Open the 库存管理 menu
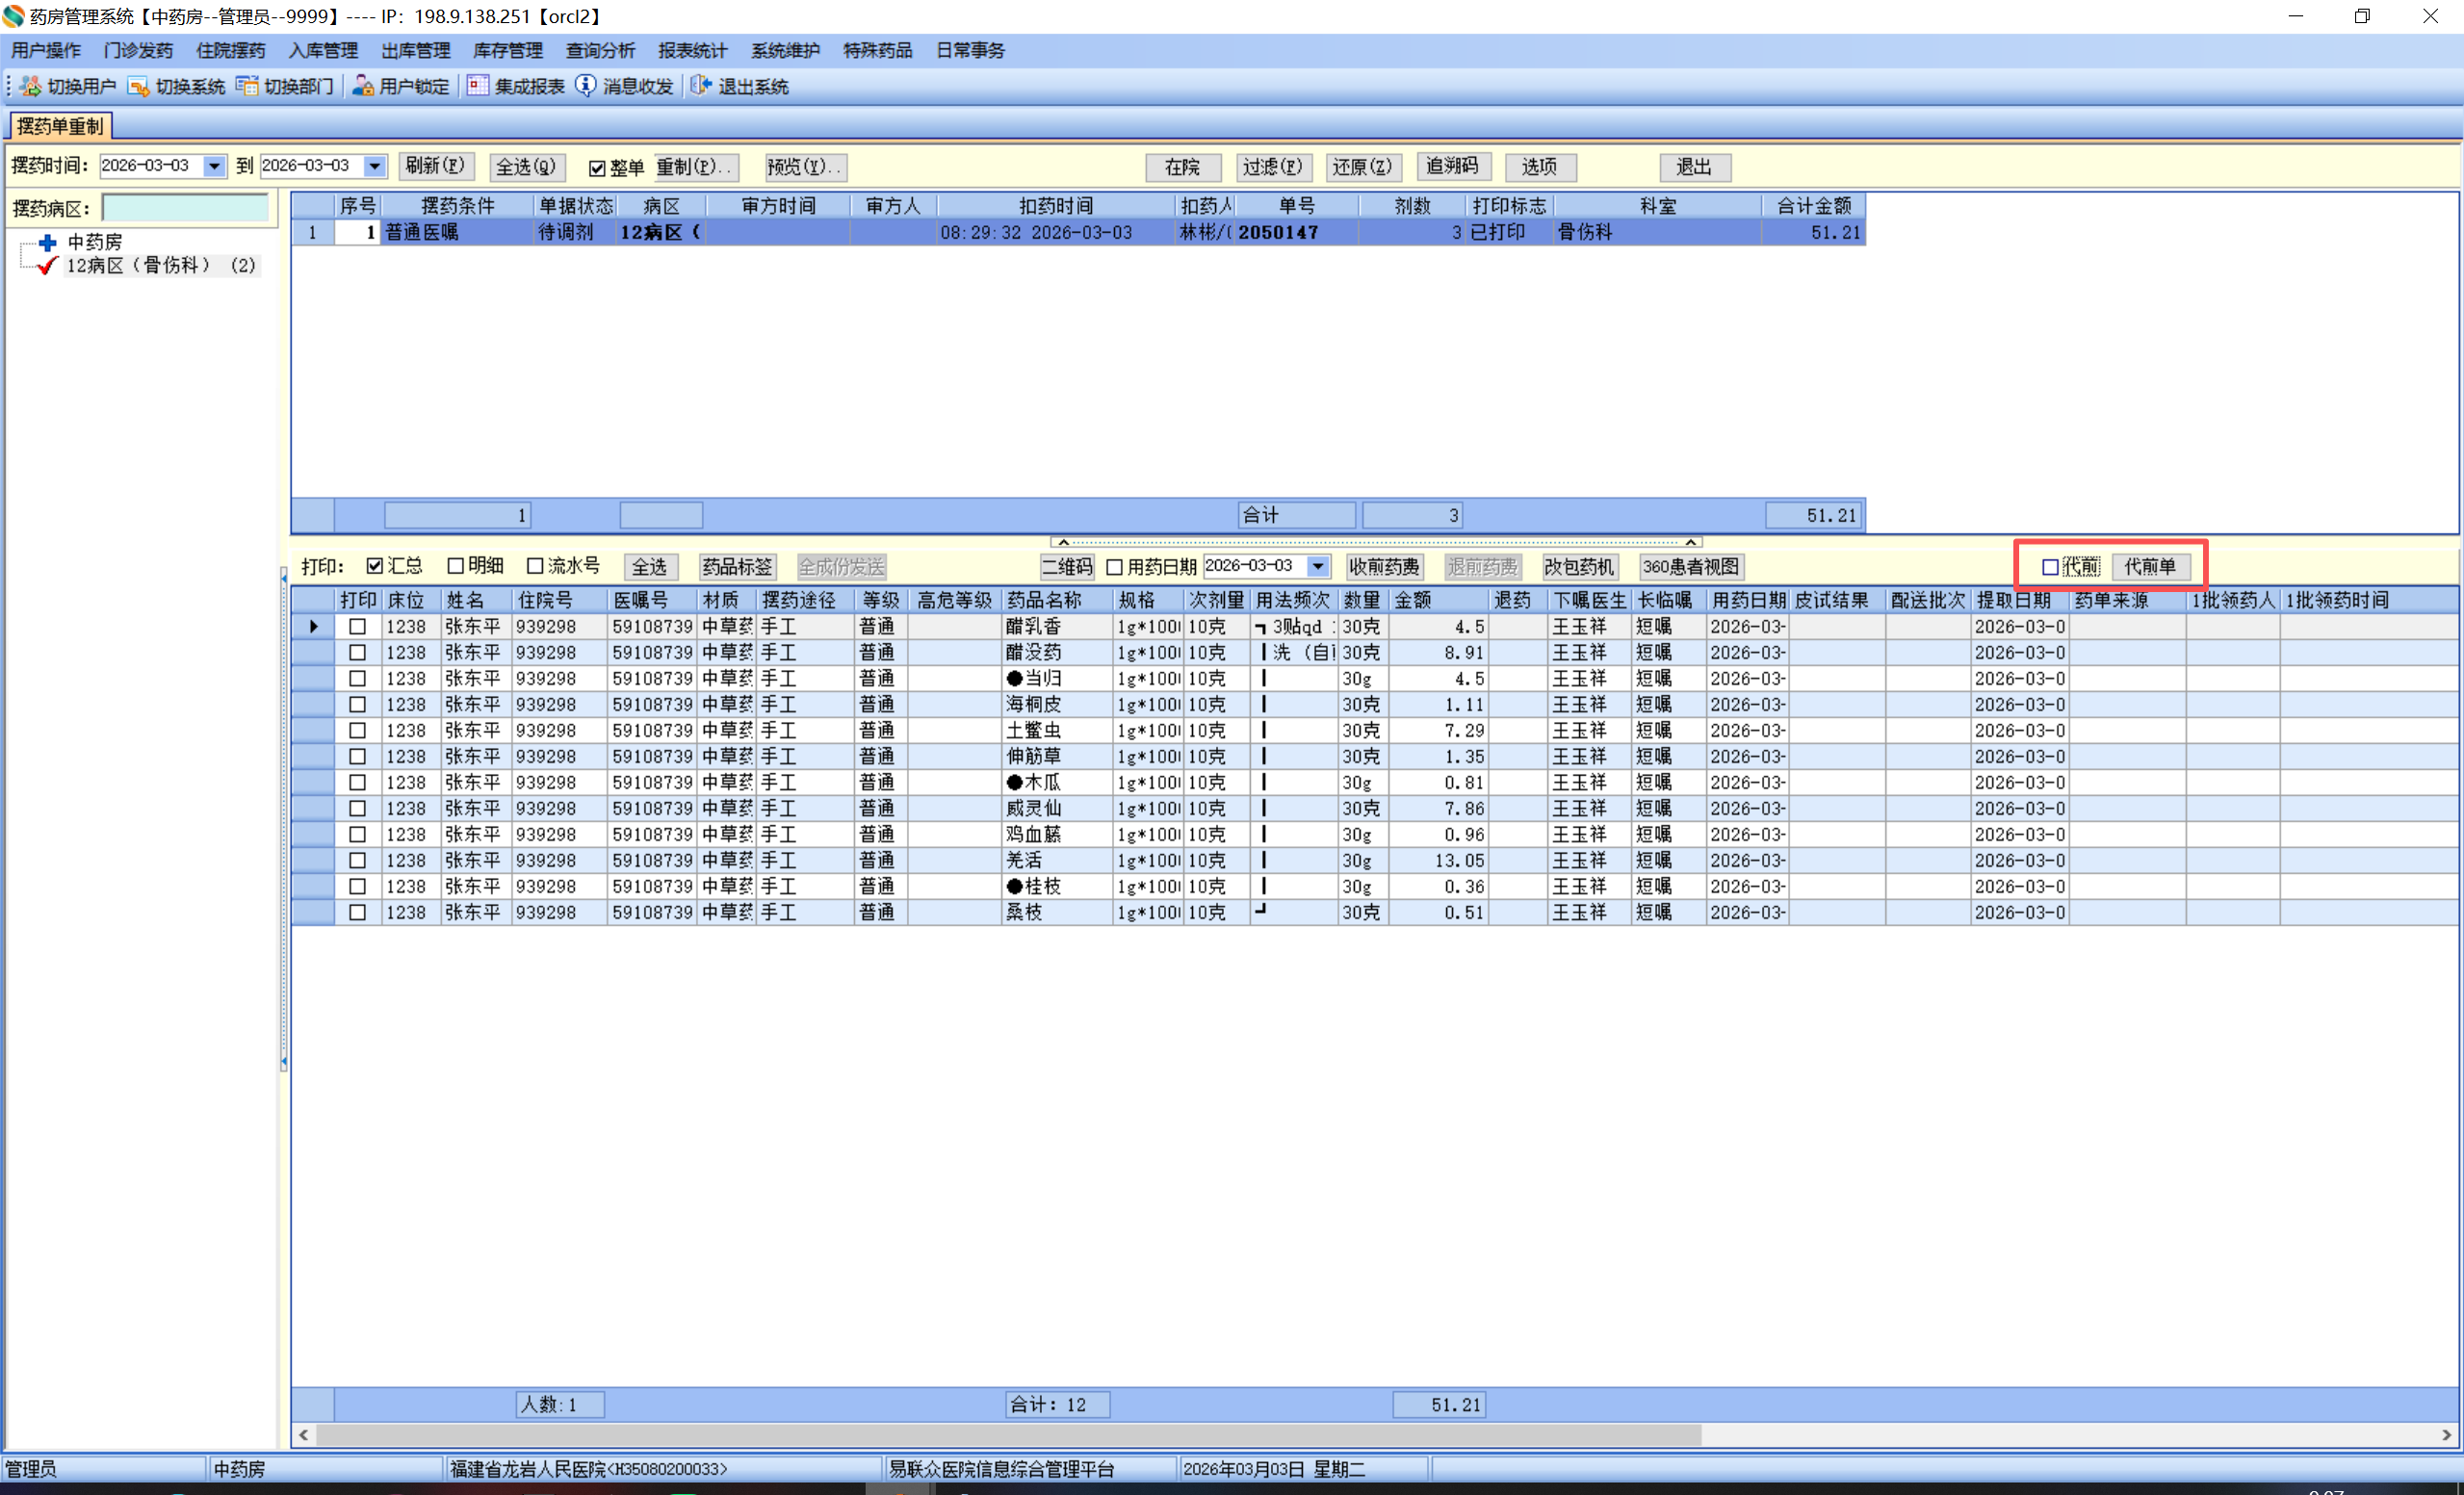The image size is (2464, 1495). tap(507, 50)
